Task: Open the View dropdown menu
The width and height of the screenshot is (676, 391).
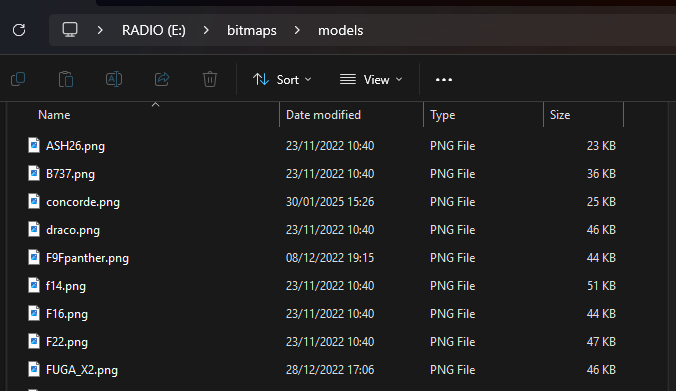Action: [x=371, y=80]
